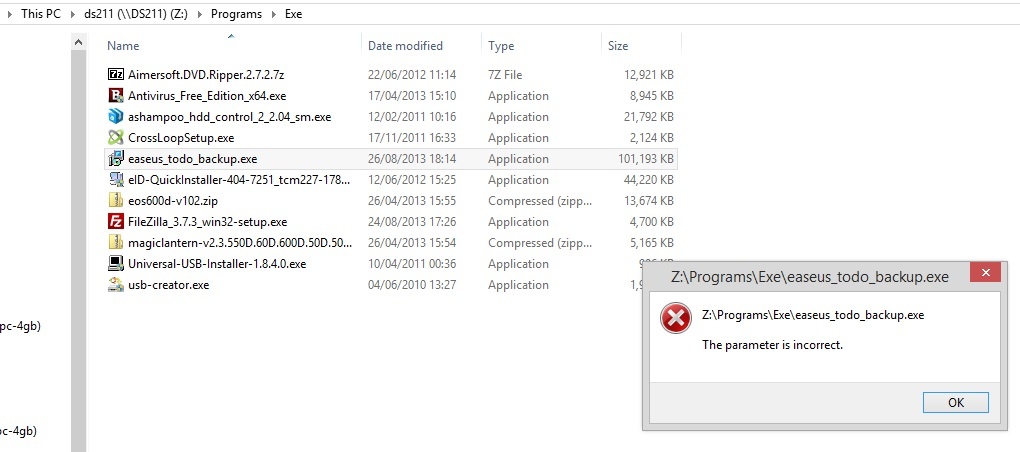This screenshot has height=452, width=1020.
Task: Click the Antivirus_Free_Edition_x64.exe icon
Action: click(116, 96)
